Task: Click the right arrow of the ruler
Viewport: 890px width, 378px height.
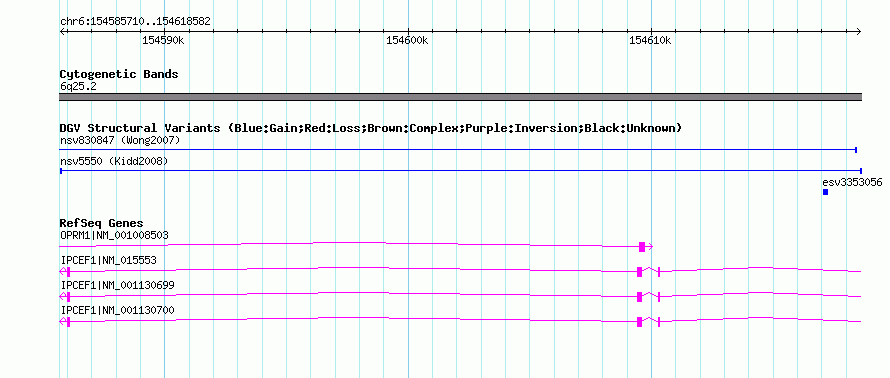Action: coord(858,31)
